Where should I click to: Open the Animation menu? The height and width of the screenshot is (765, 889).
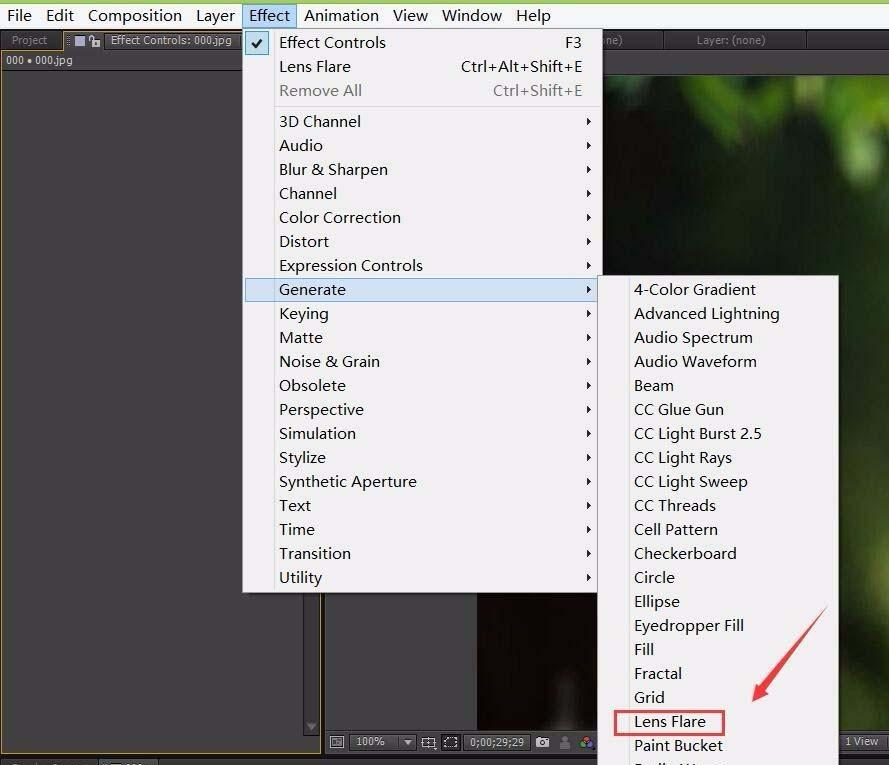(x=341, y=15)
